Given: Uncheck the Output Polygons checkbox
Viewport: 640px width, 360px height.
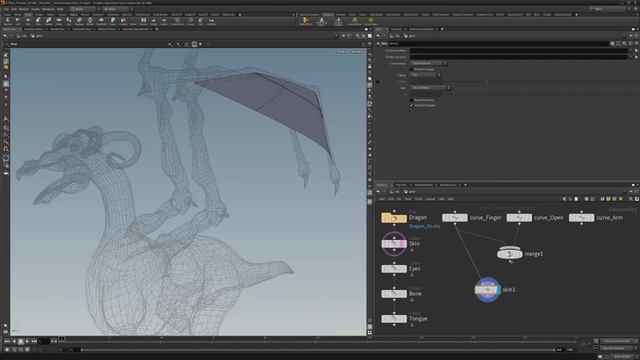Looking at the screenshot, I should click(411, 105).
